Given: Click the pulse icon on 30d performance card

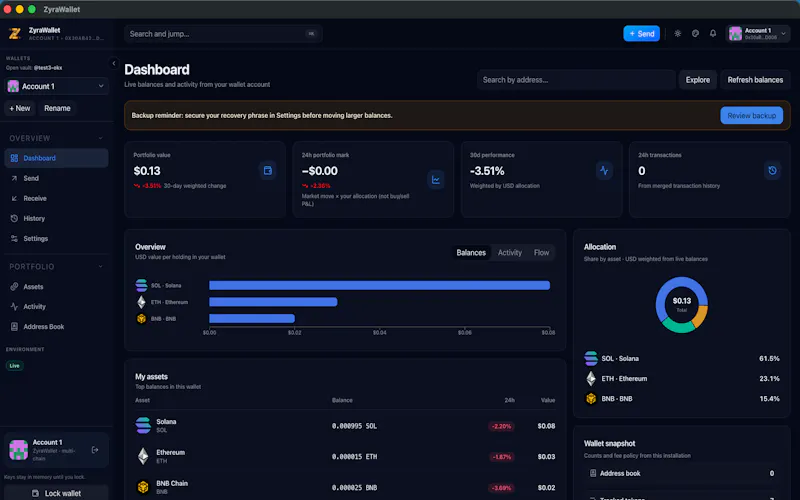Looking at the screenshot, I should pyautogui.click(x=604, y=170).
